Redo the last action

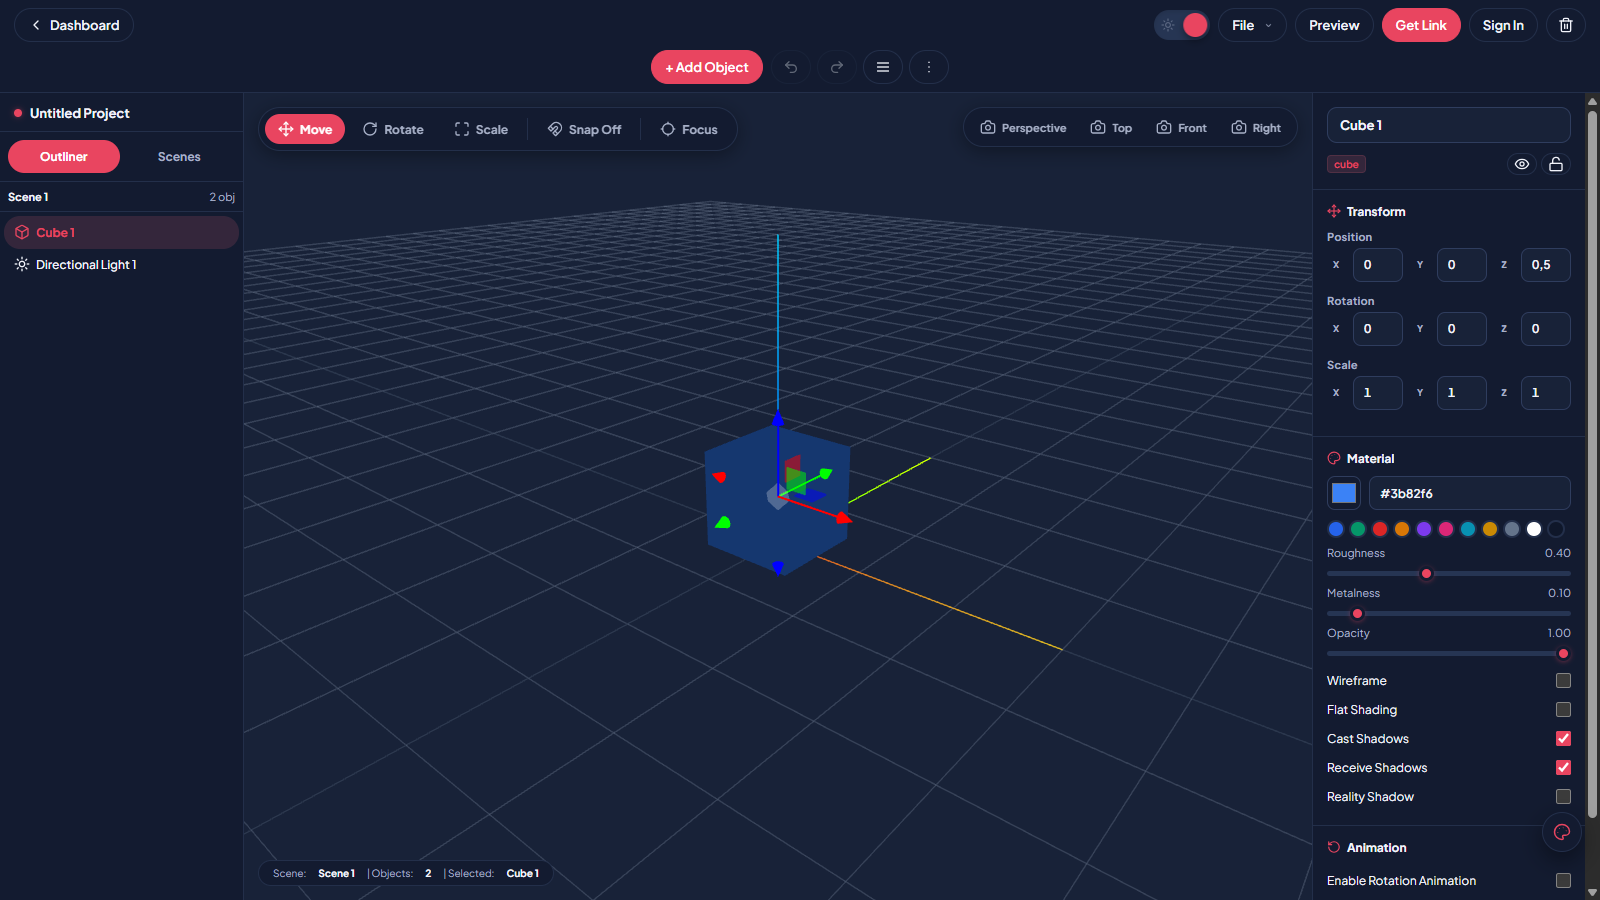pos(837,67)
